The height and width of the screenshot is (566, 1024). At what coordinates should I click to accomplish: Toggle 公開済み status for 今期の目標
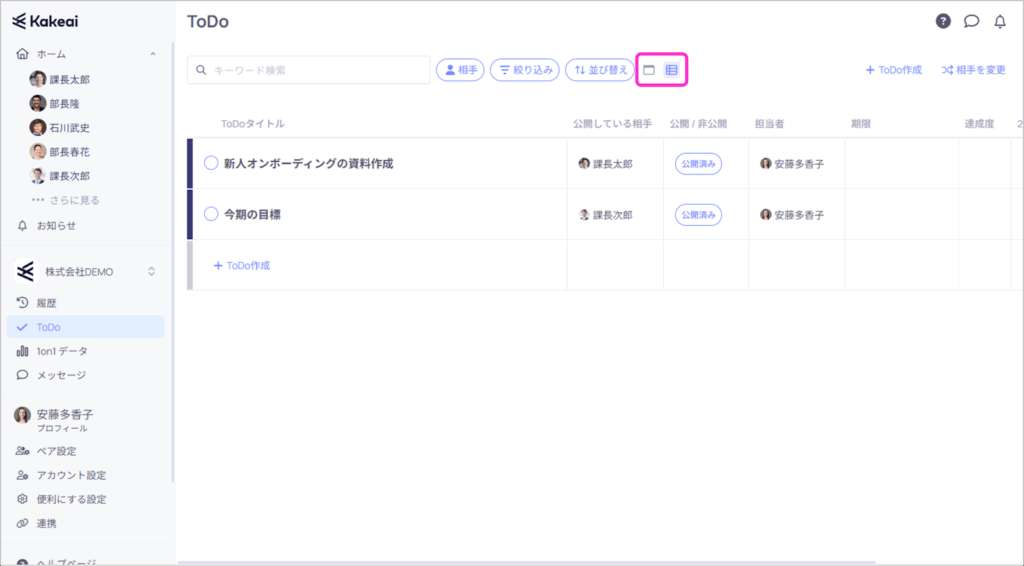(697, 214)
